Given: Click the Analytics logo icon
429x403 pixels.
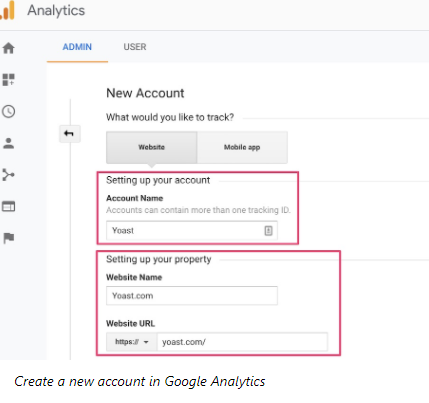Looking at the screenshot, I should pyautogui.click(x=7, y=11).
